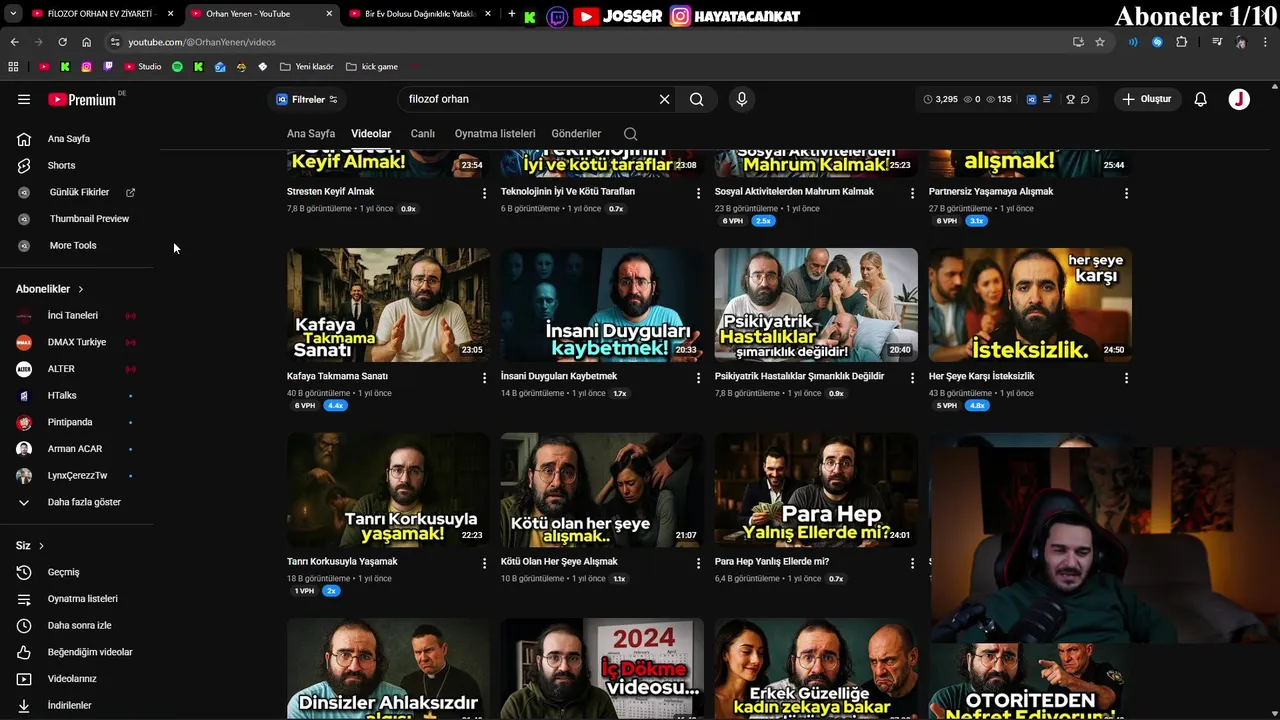This screenshot has height=720, width=1280.
Task: Open Chrome apps grid icon
Action: pos(13,67)
